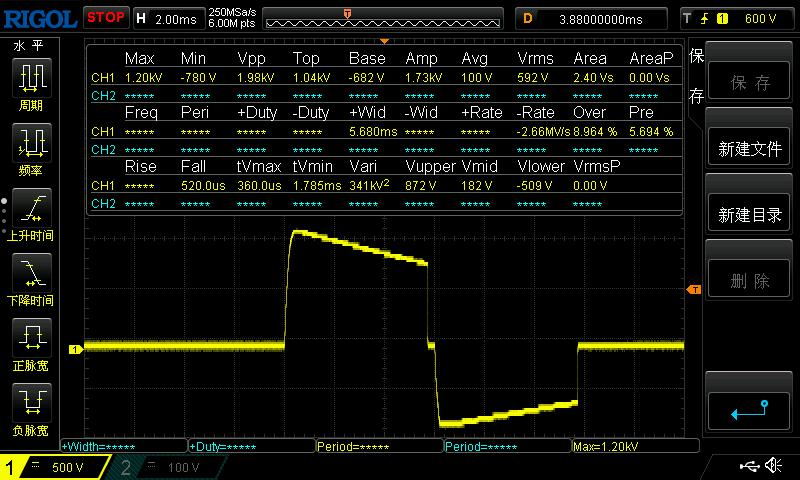Viewport: 800px width, 480px height.
Task: Click the CH1 Base value -682 V
Action: [x=367, y=78]
